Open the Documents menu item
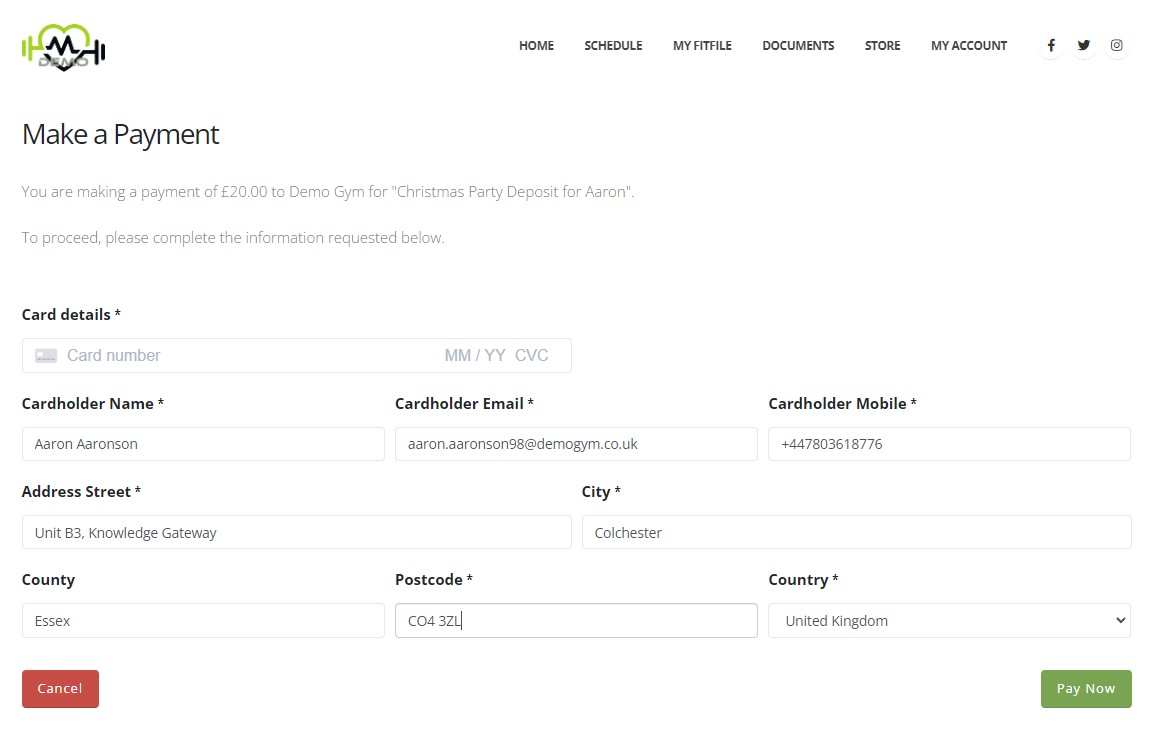 tap(798, 46)
